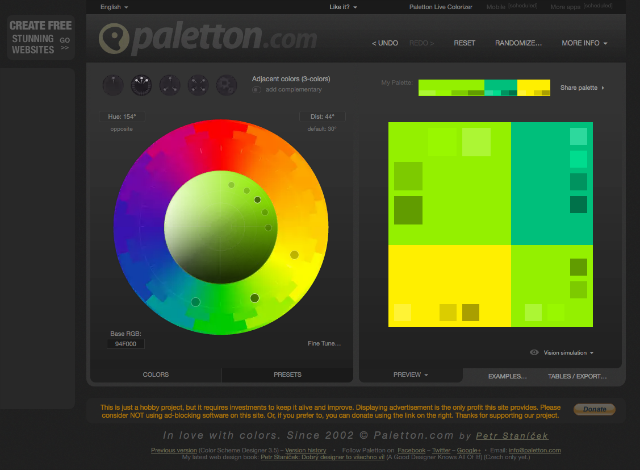Click the My Palette color strip

tap(484, 88)
